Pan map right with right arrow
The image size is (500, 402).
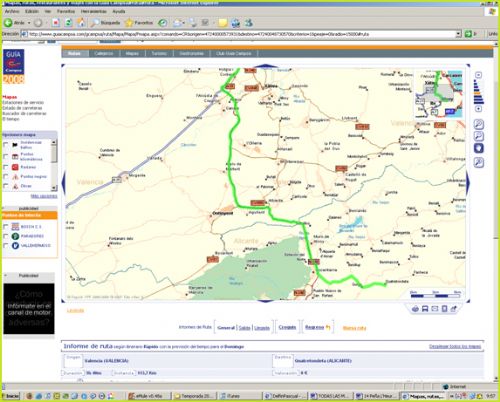[x=468, y=183]
